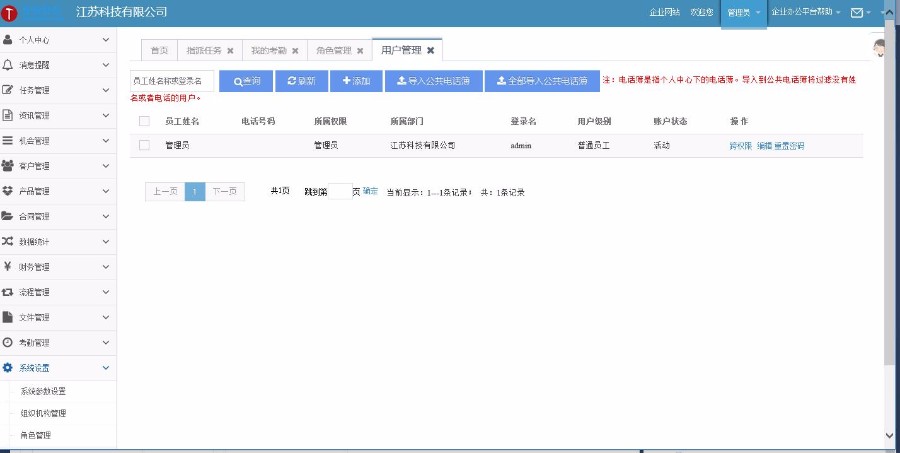Click the 江苏科技有限公司 department cell
This screenshot has height=453, width=900.
pos(423,146)
